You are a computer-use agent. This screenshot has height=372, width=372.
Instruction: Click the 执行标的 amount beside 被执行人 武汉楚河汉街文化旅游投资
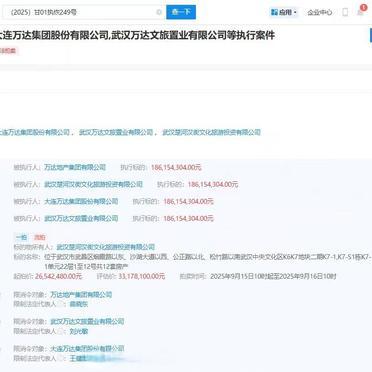[x=213, y=184]
